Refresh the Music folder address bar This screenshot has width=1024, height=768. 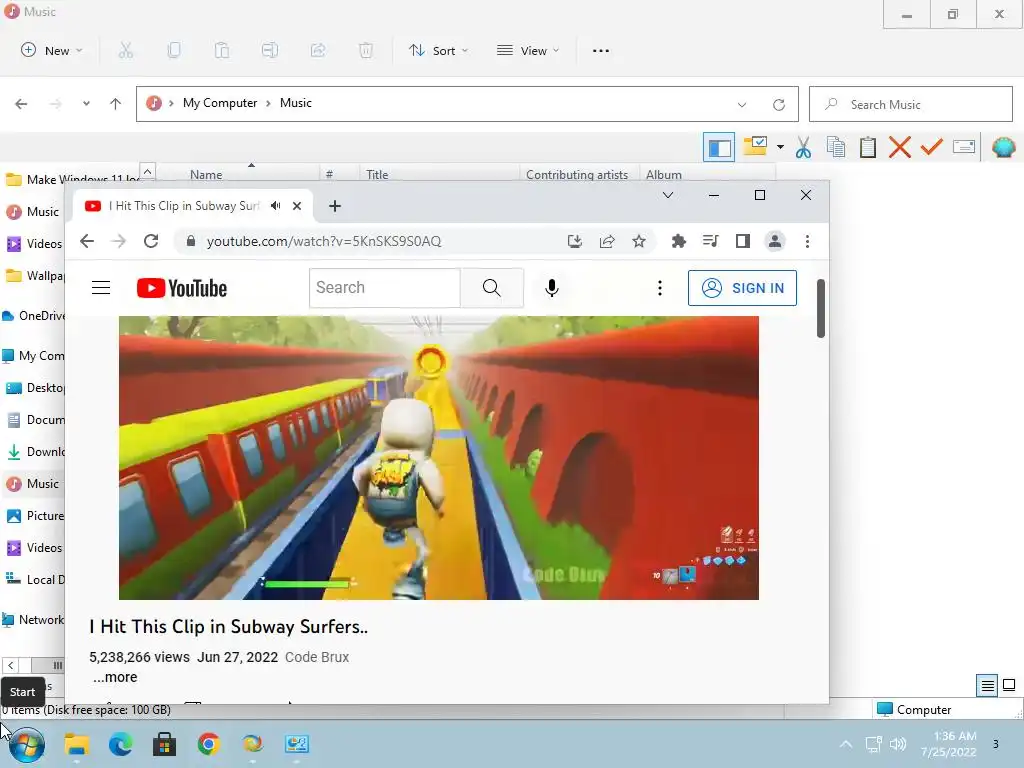pos(778,104)
